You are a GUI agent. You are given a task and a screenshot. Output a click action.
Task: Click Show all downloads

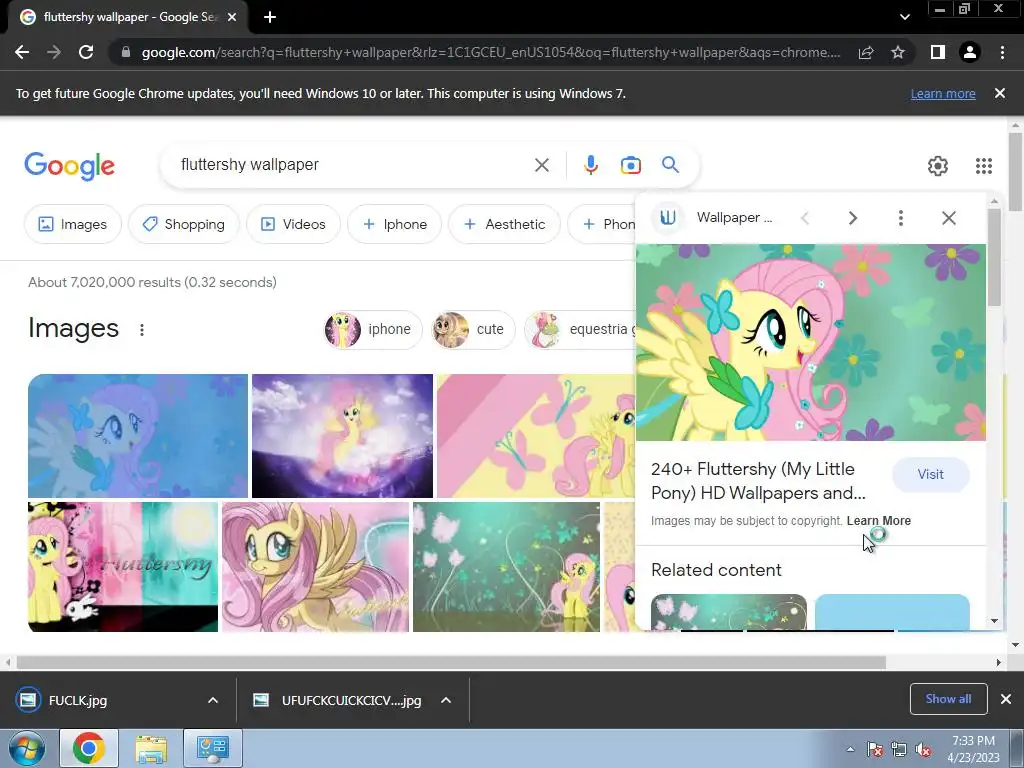948,699
